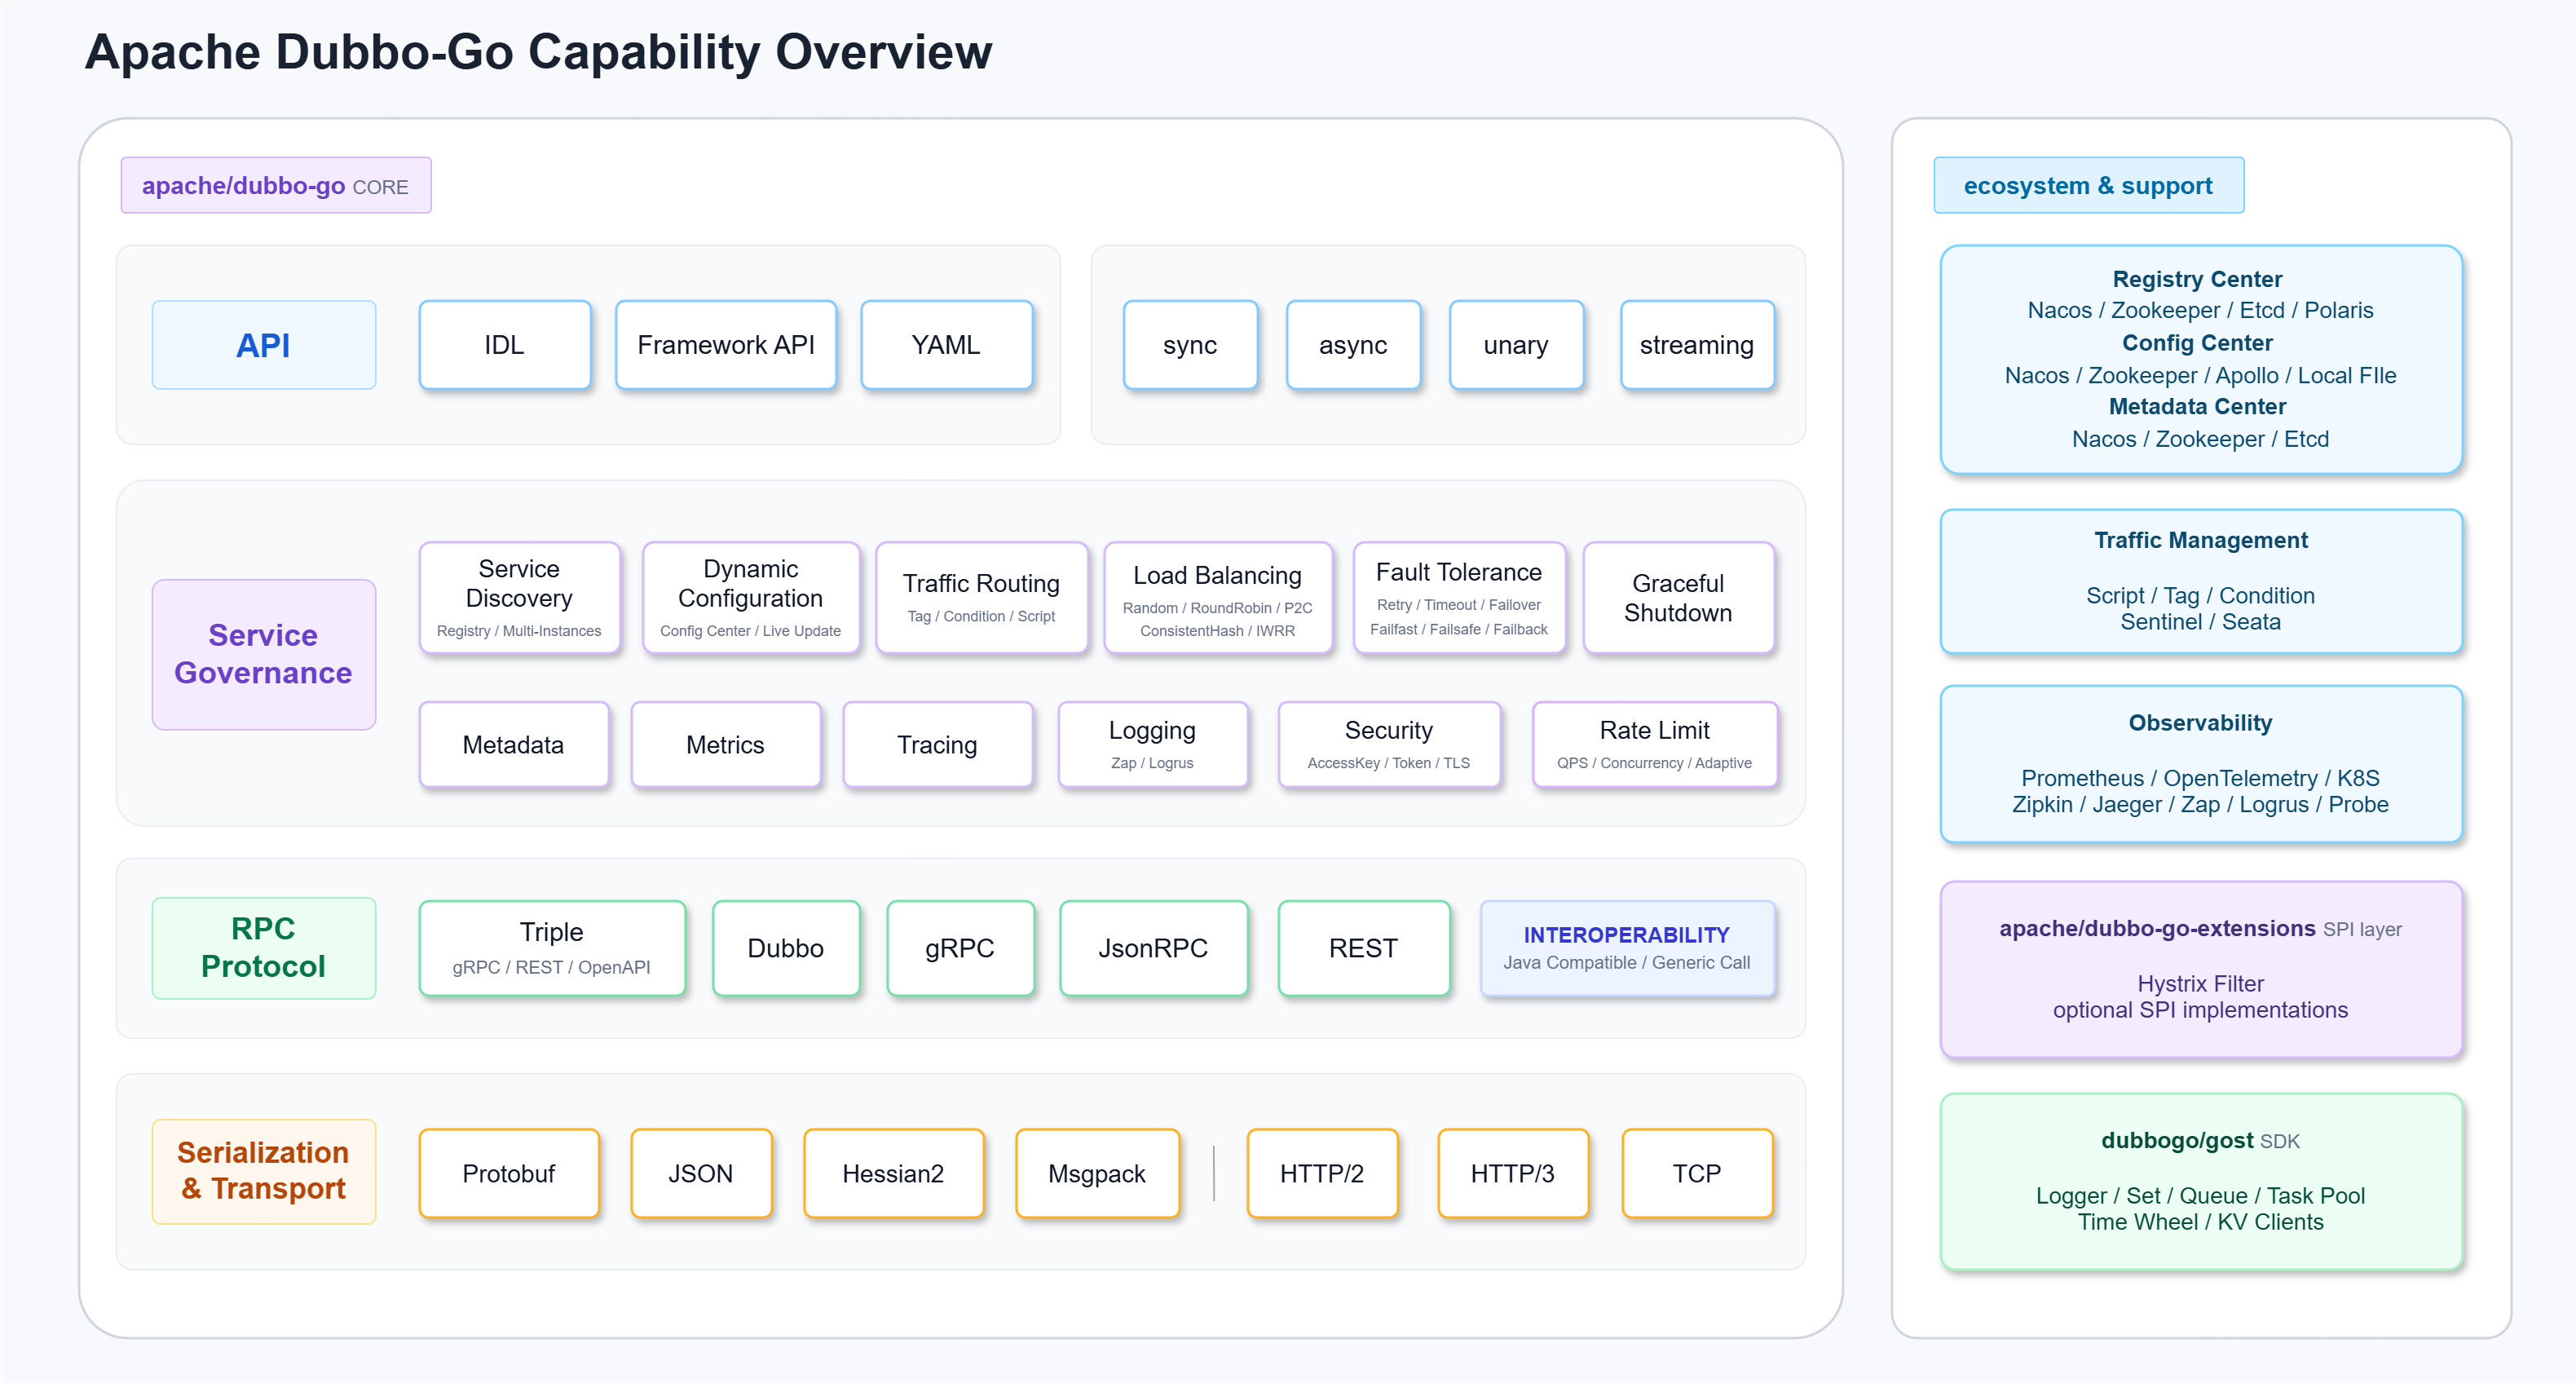Select 'Prometheus / OpenTelemetry / K8S' text

[2200, 778]
